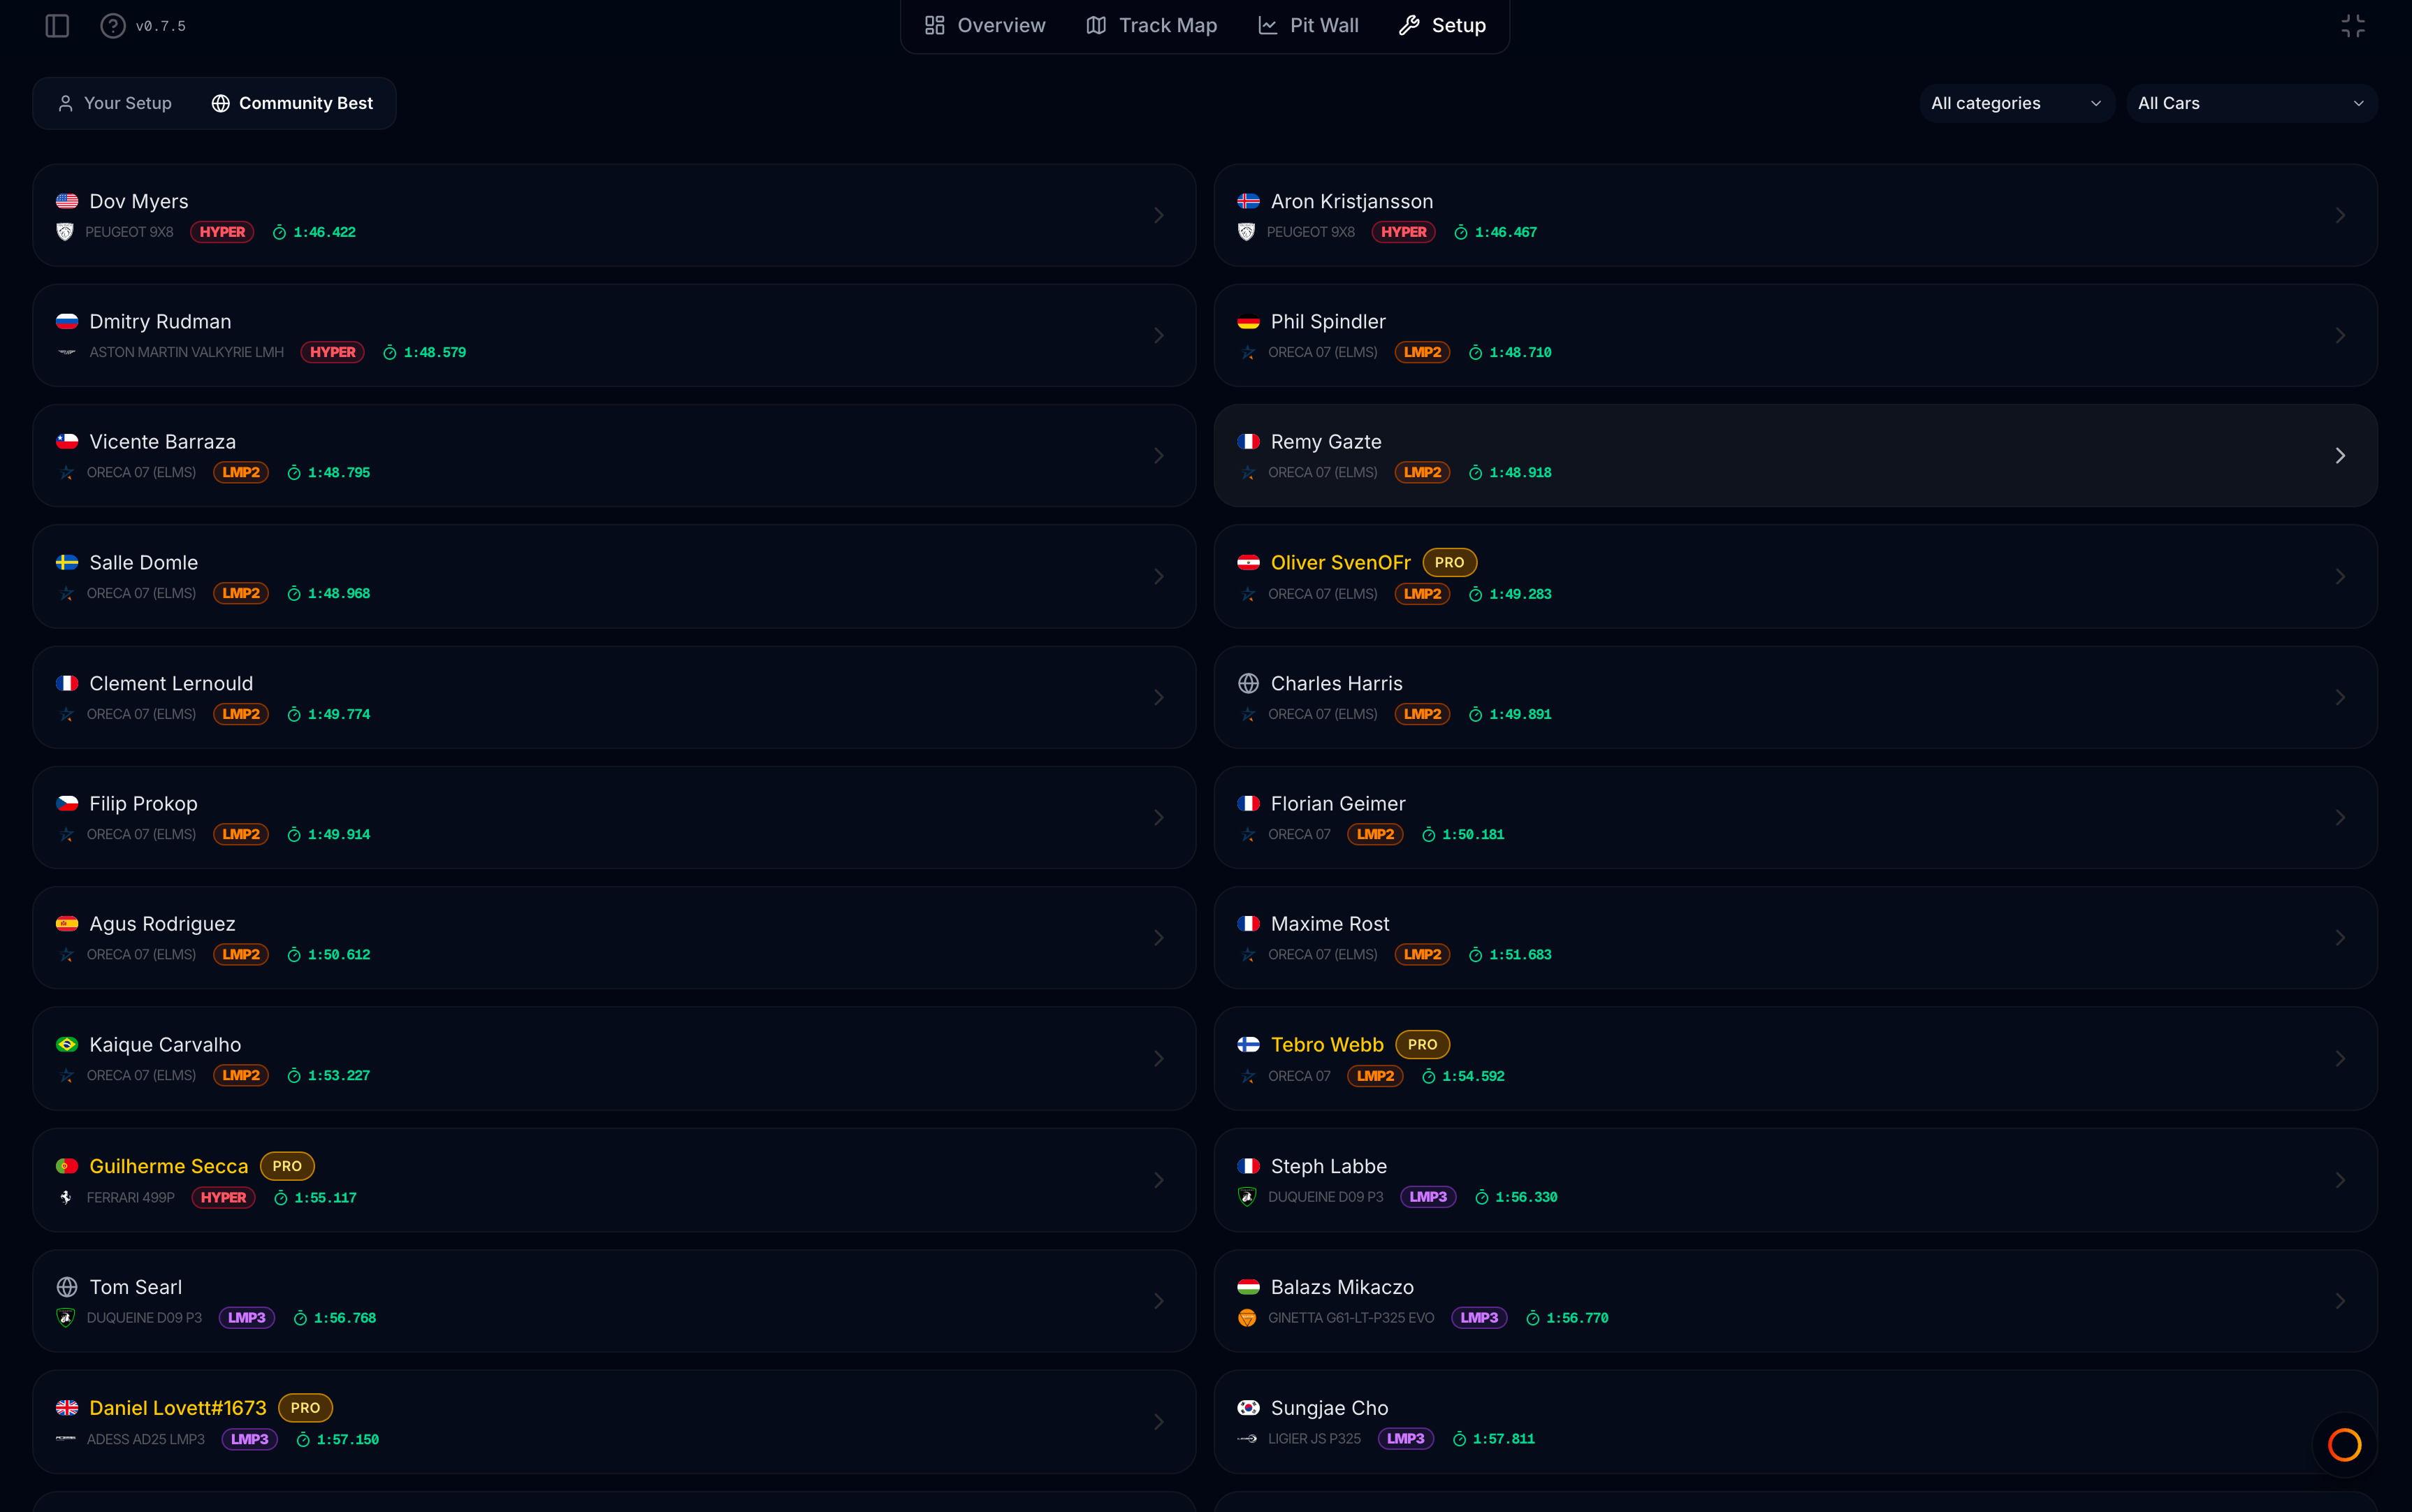This screenshot has width=2412, height=1512.
Task: Expand Oliver SvenOFr setup chevron
Action: point(2340,577)
